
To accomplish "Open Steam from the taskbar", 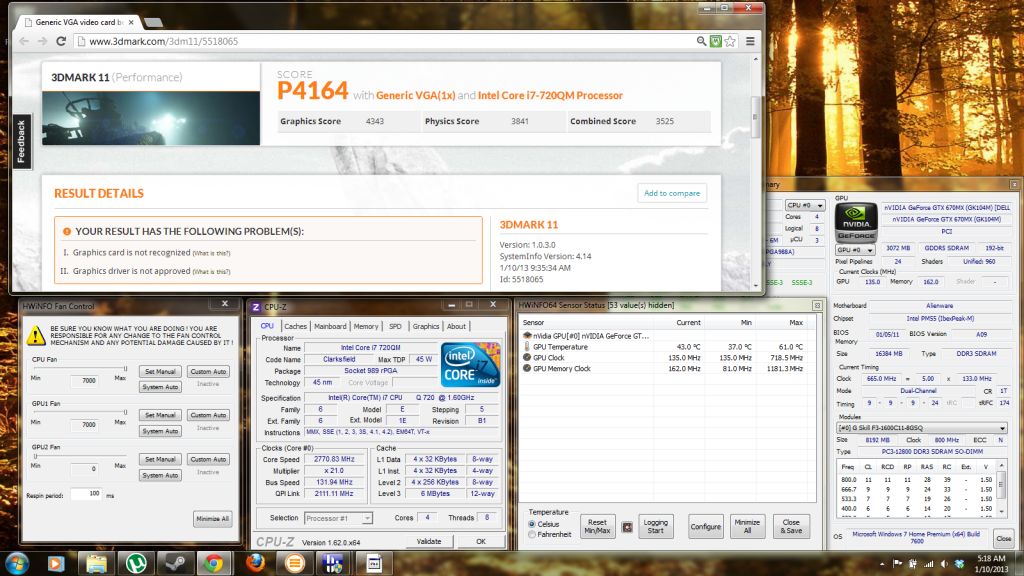I will click(175, 563).
